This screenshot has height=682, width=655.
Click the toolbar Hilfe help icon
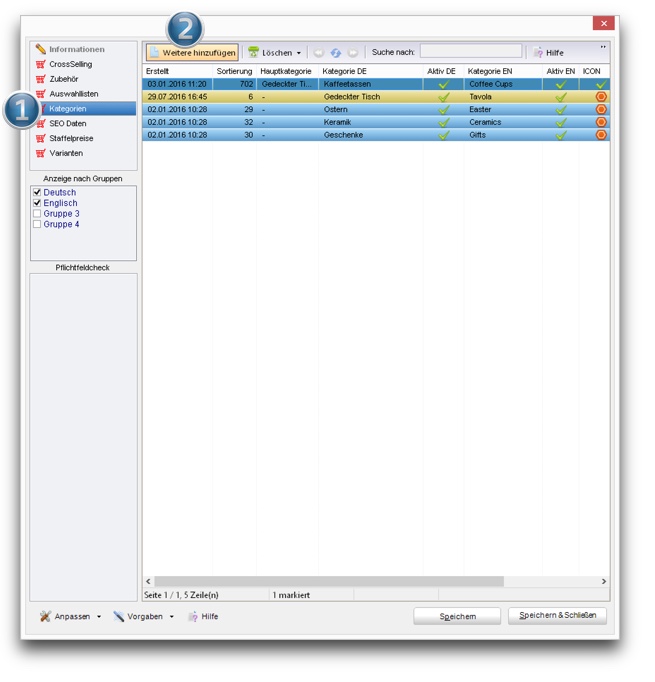point(538,53)
